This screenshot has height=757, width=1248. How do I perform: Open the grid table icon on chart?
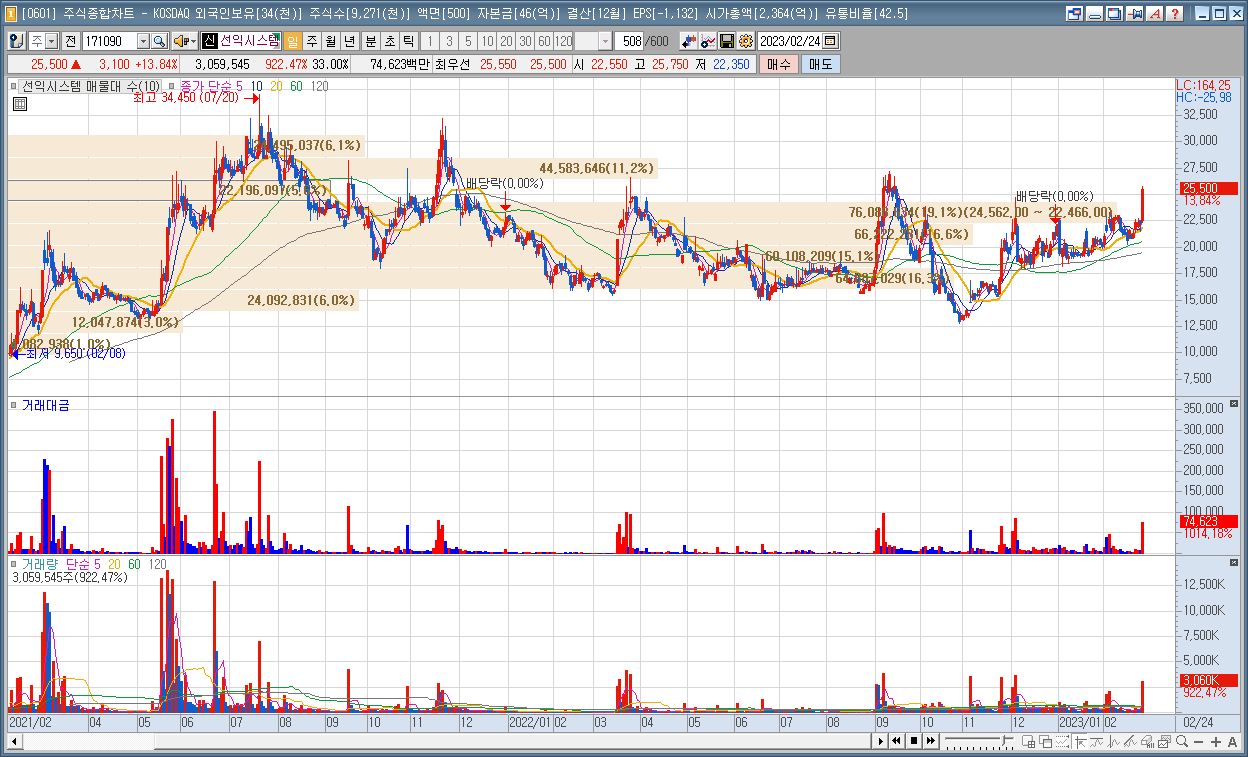[19, 104]
